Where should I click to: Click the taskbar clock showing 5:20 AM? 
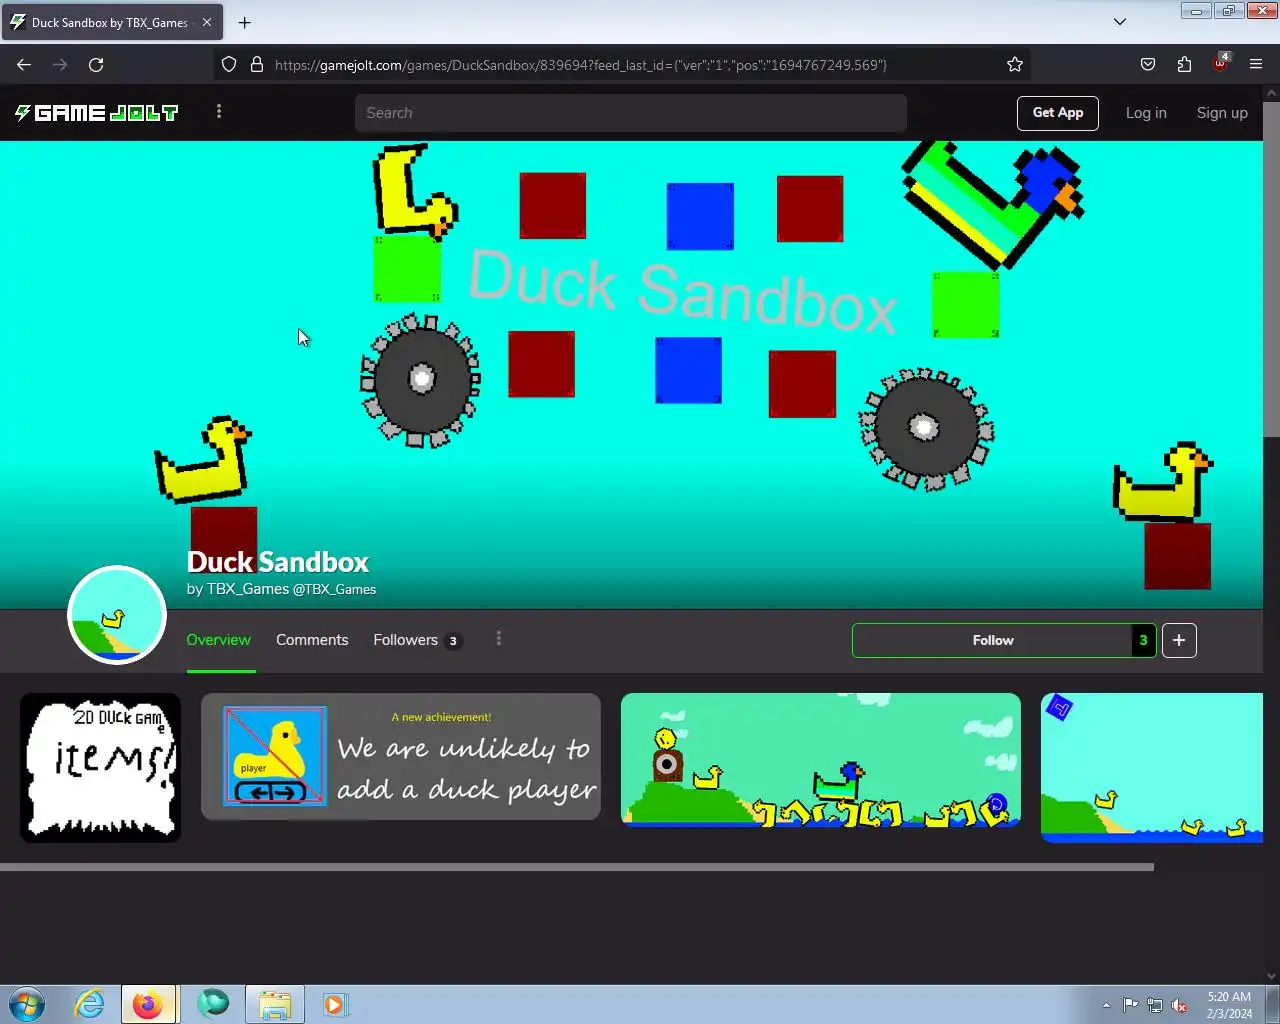pyautogui.click(x=1229, y=1005)
